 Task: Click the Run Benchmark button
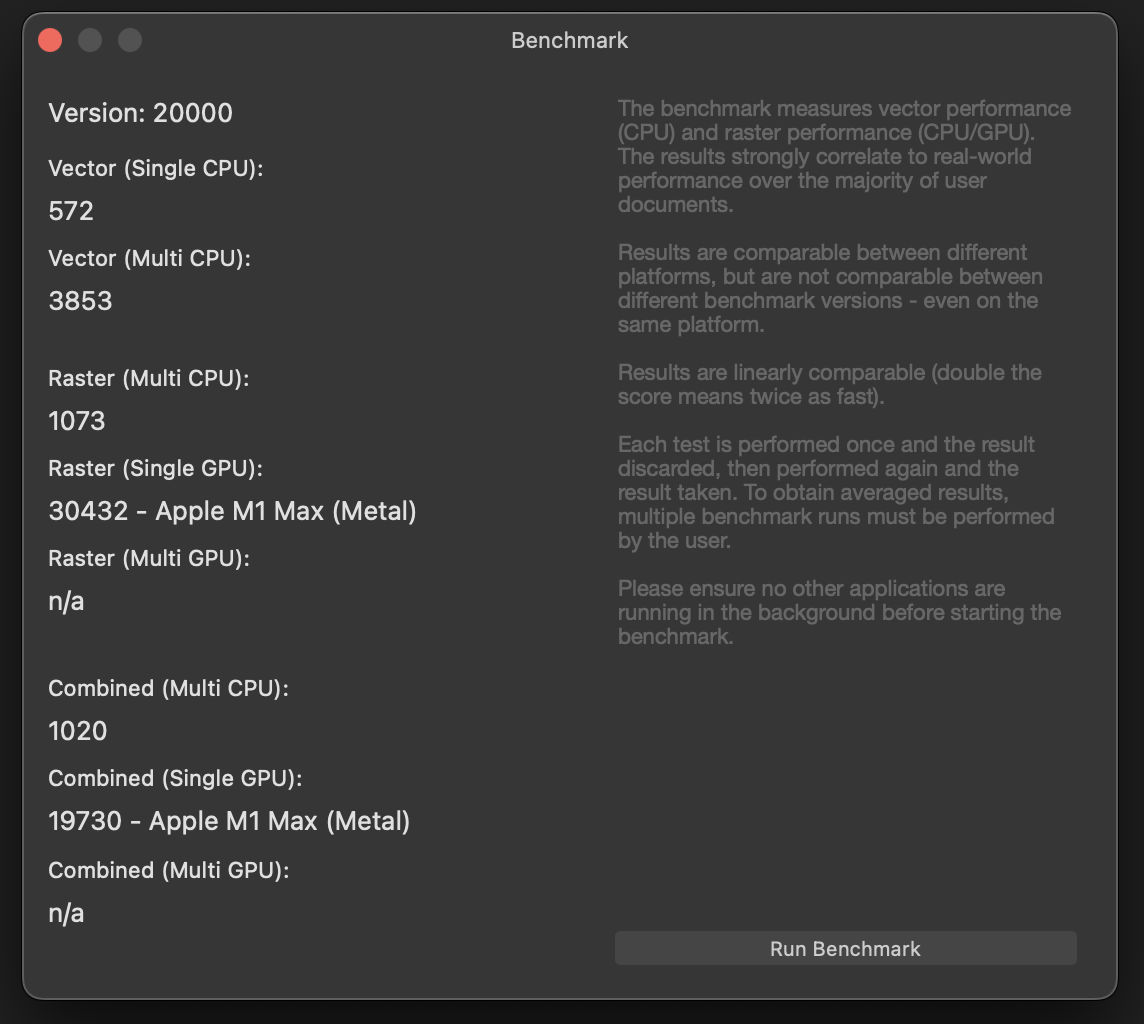coord(846,948)
